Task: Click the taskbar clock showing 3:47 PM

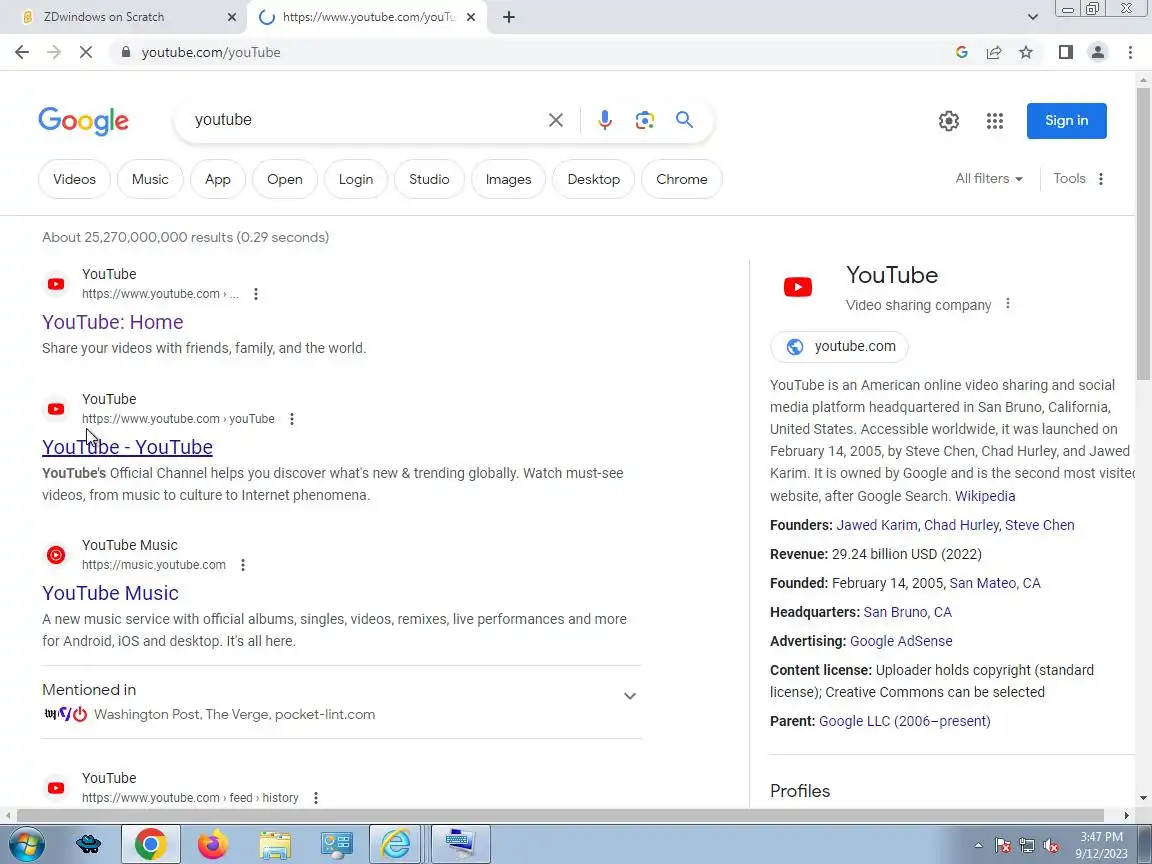Action: [1101, 845]
